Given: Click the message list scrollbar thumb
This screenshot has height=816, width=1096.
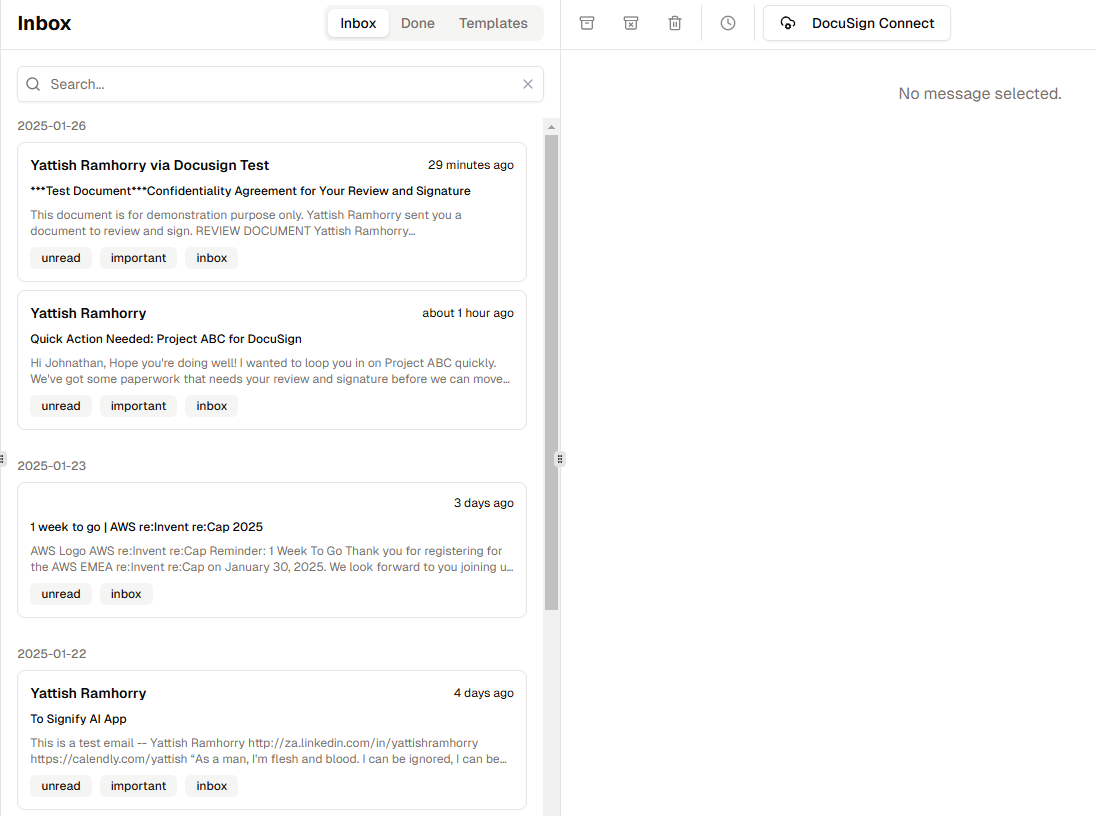Looking at the screenshot, I should pos(551,372).
